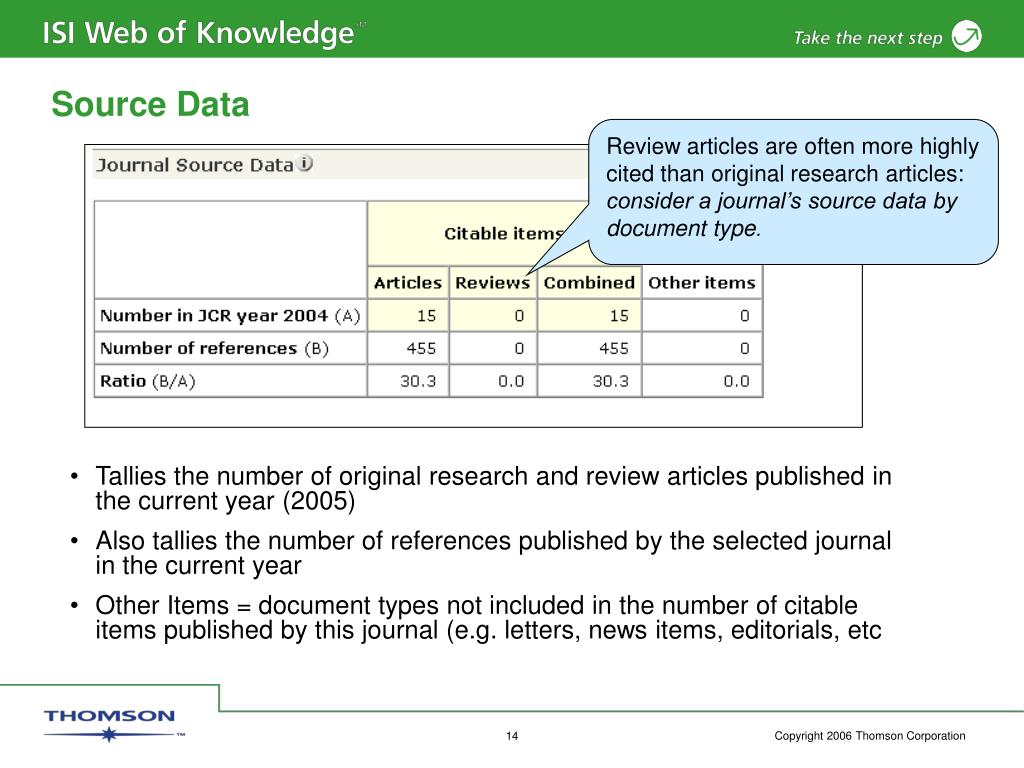Image resolution: width=1024 pixels, height=768 pixels.
Task: Click the Articles value 15 in the JCR year row
Action: point(426,316)
